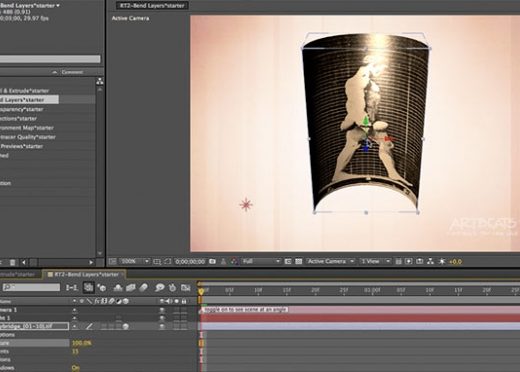Toggle pixel aspect ratio correction icon
Image resolution: width=520 pixels, height=372 pixels.
pos(398,262)
